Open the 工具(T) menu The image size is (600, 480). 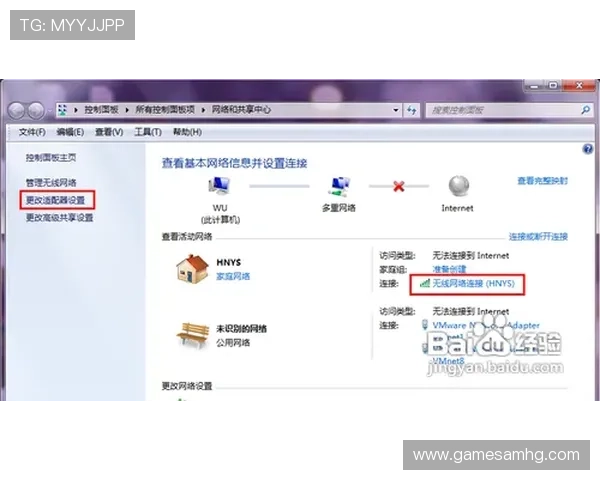(x=148, y=132)
